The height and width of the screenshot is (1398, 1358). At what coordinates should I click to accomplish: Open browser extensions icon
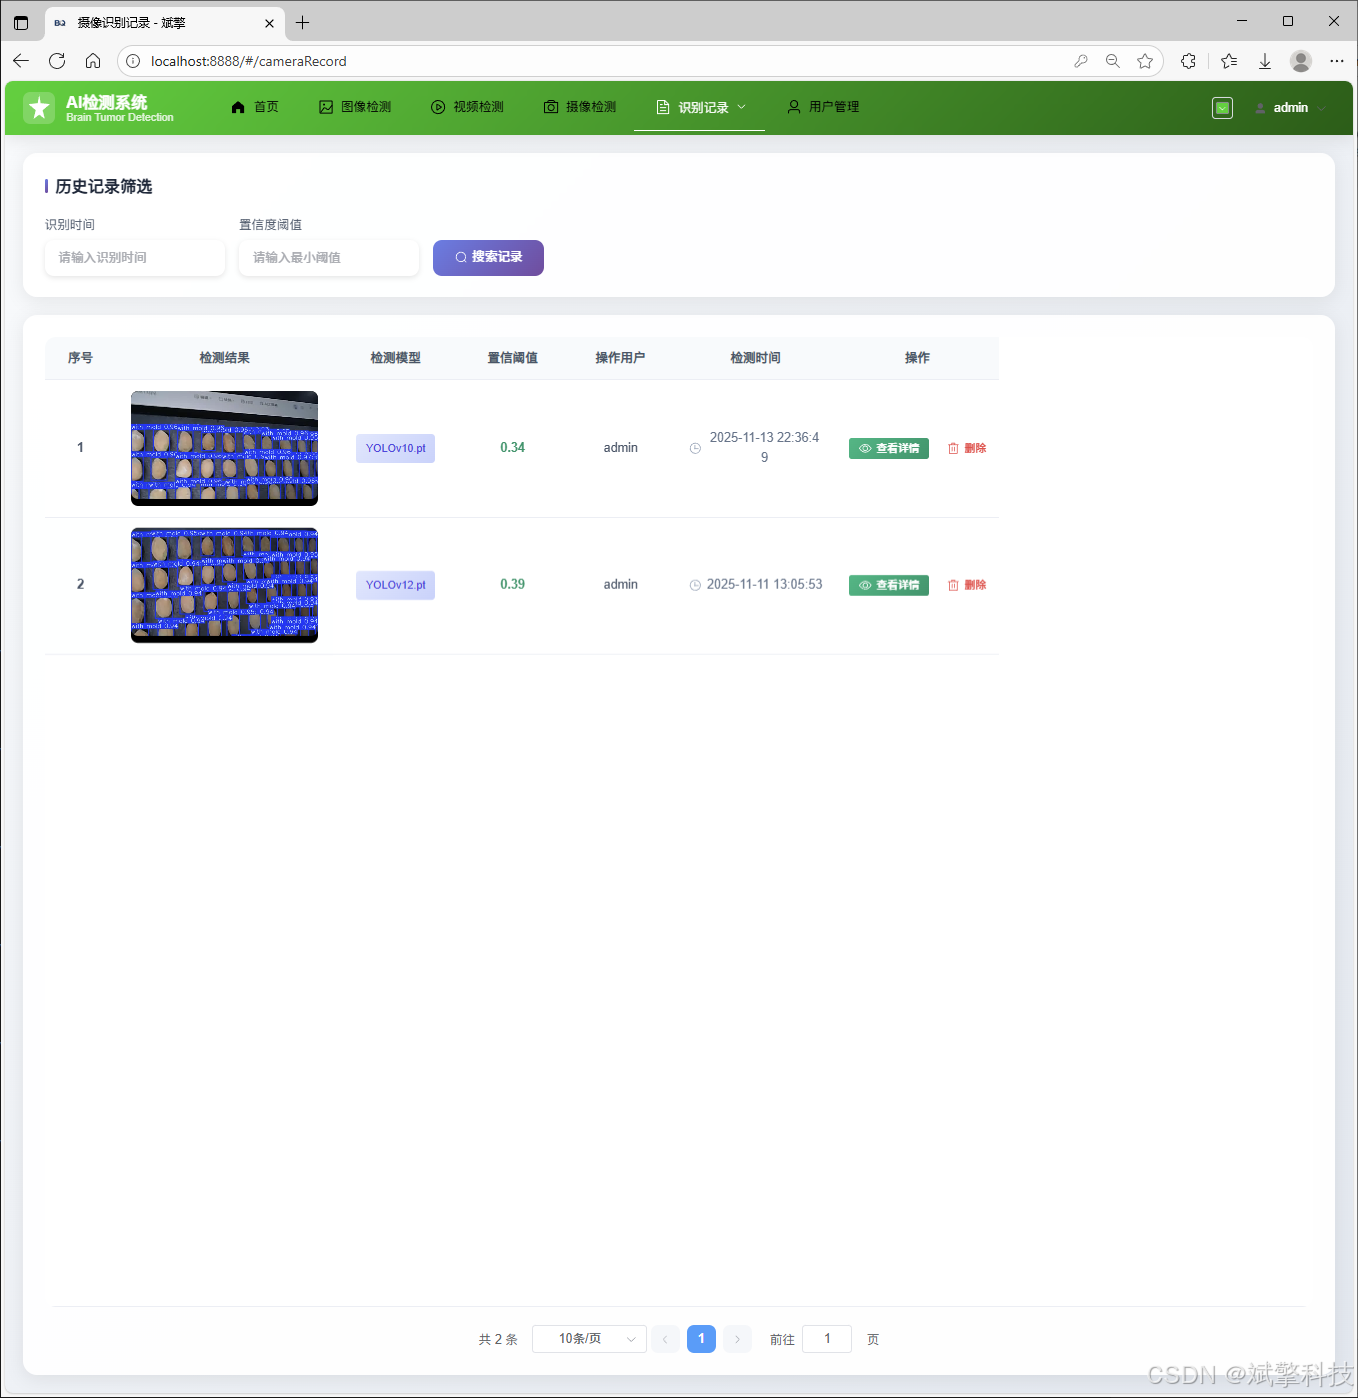coord(1188,61)
